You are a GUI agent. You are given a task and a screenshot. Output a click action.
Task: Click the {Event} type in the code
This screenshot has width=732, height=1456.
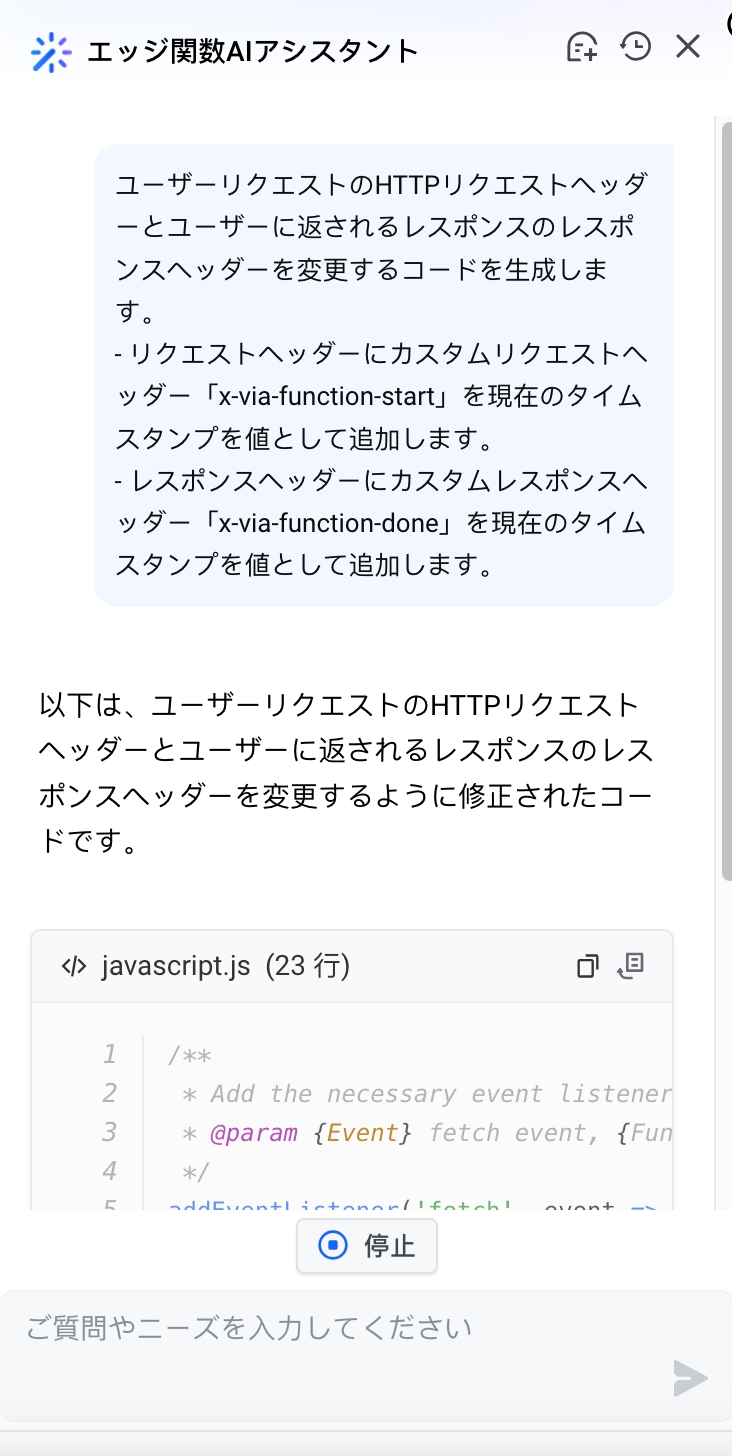tap(363, 1132)
